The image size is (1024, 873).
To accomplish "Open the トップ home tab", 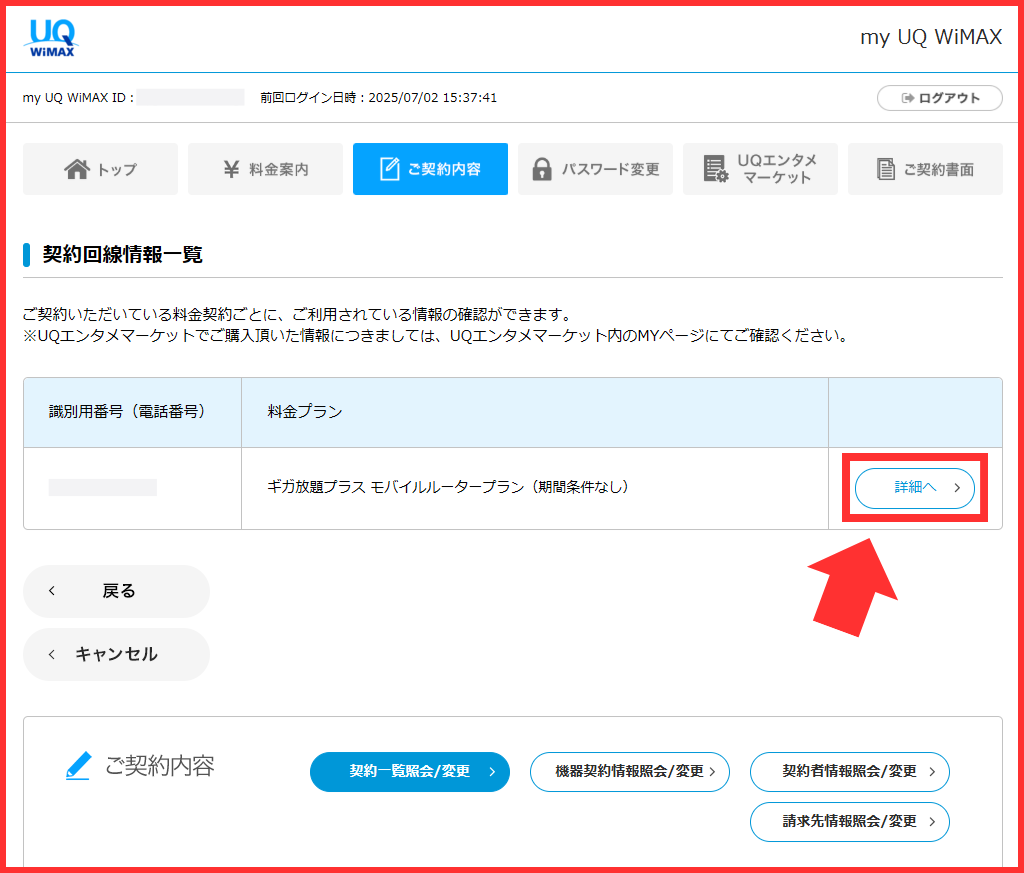I will pyautogui.click(x=101, y=169).
